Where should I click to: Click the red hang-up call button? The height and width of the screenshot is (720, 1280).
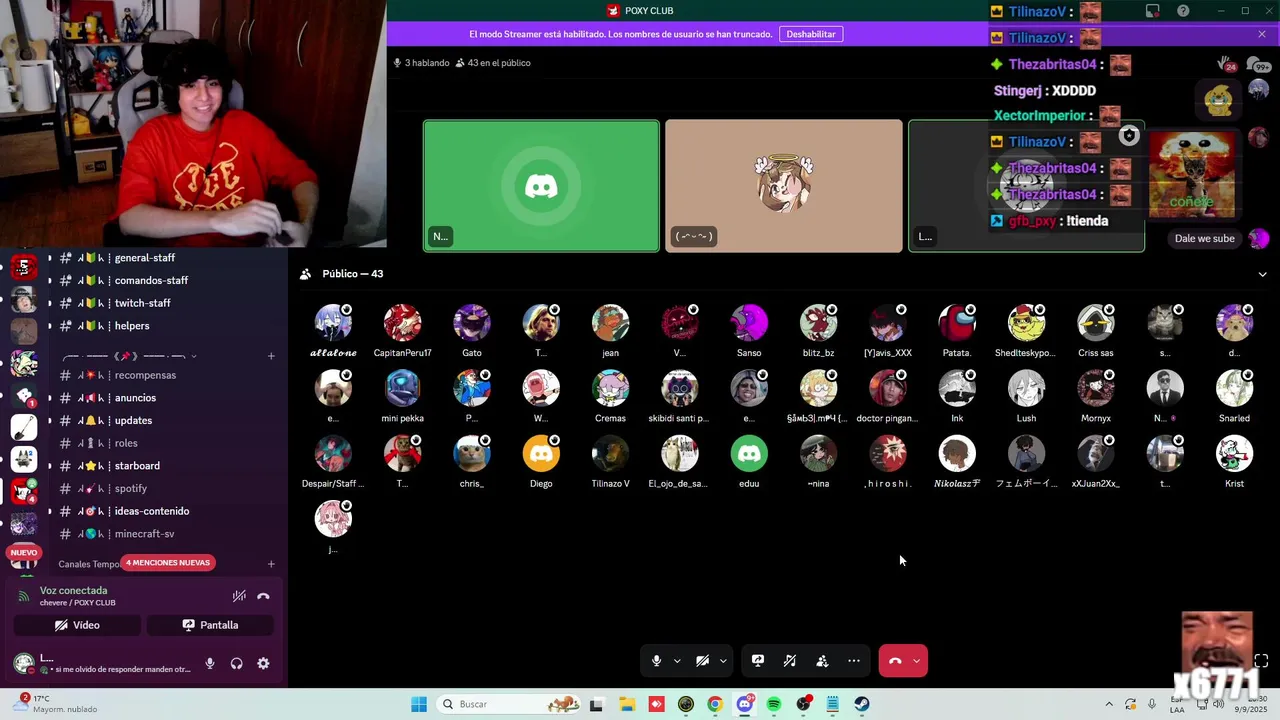pyautogui.click(x=895, y=661)
